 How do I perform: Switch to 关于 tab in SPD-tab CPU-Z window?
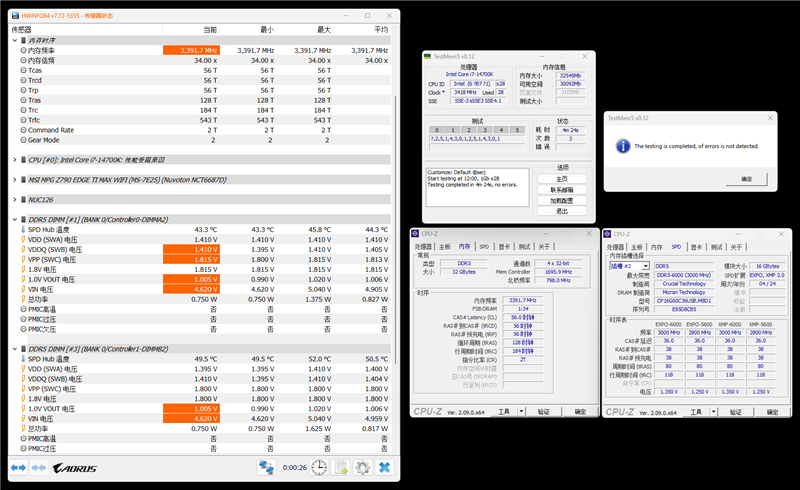click(736, 247)
